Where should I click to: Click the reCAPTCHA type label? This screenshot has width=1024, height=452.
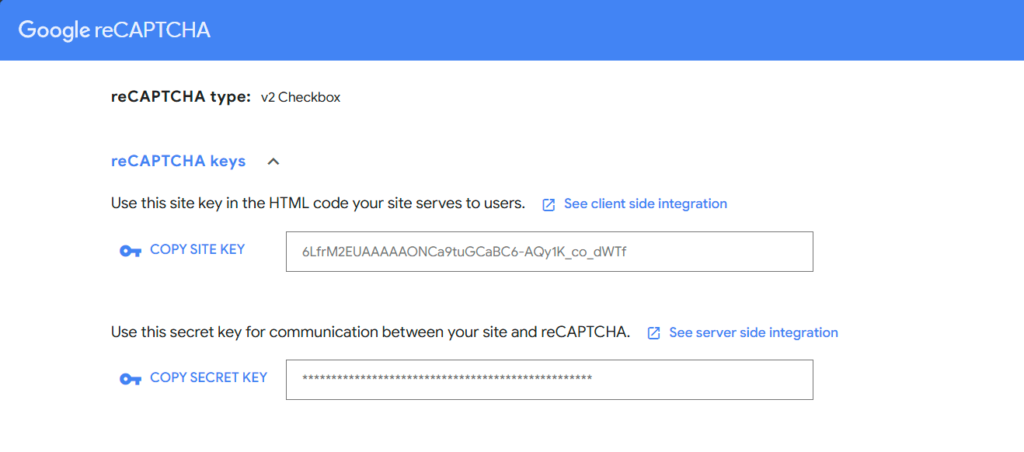click(181, 98)
